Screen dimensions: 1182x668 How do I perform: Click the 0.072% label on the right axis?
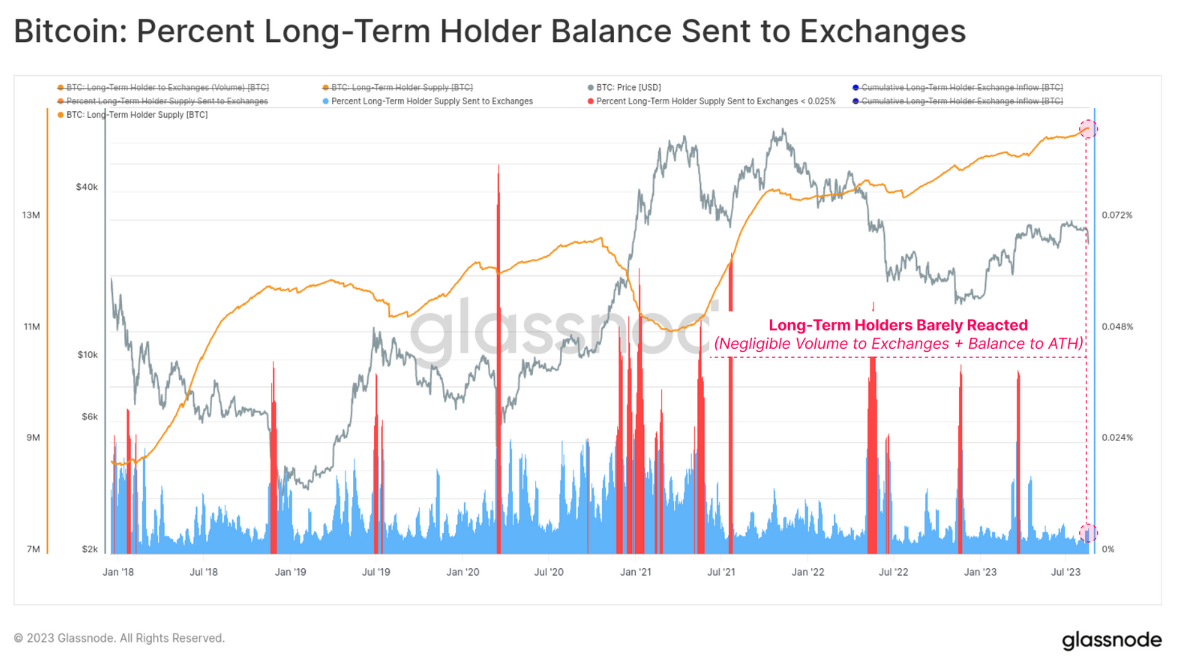[x=1116, y=215]
